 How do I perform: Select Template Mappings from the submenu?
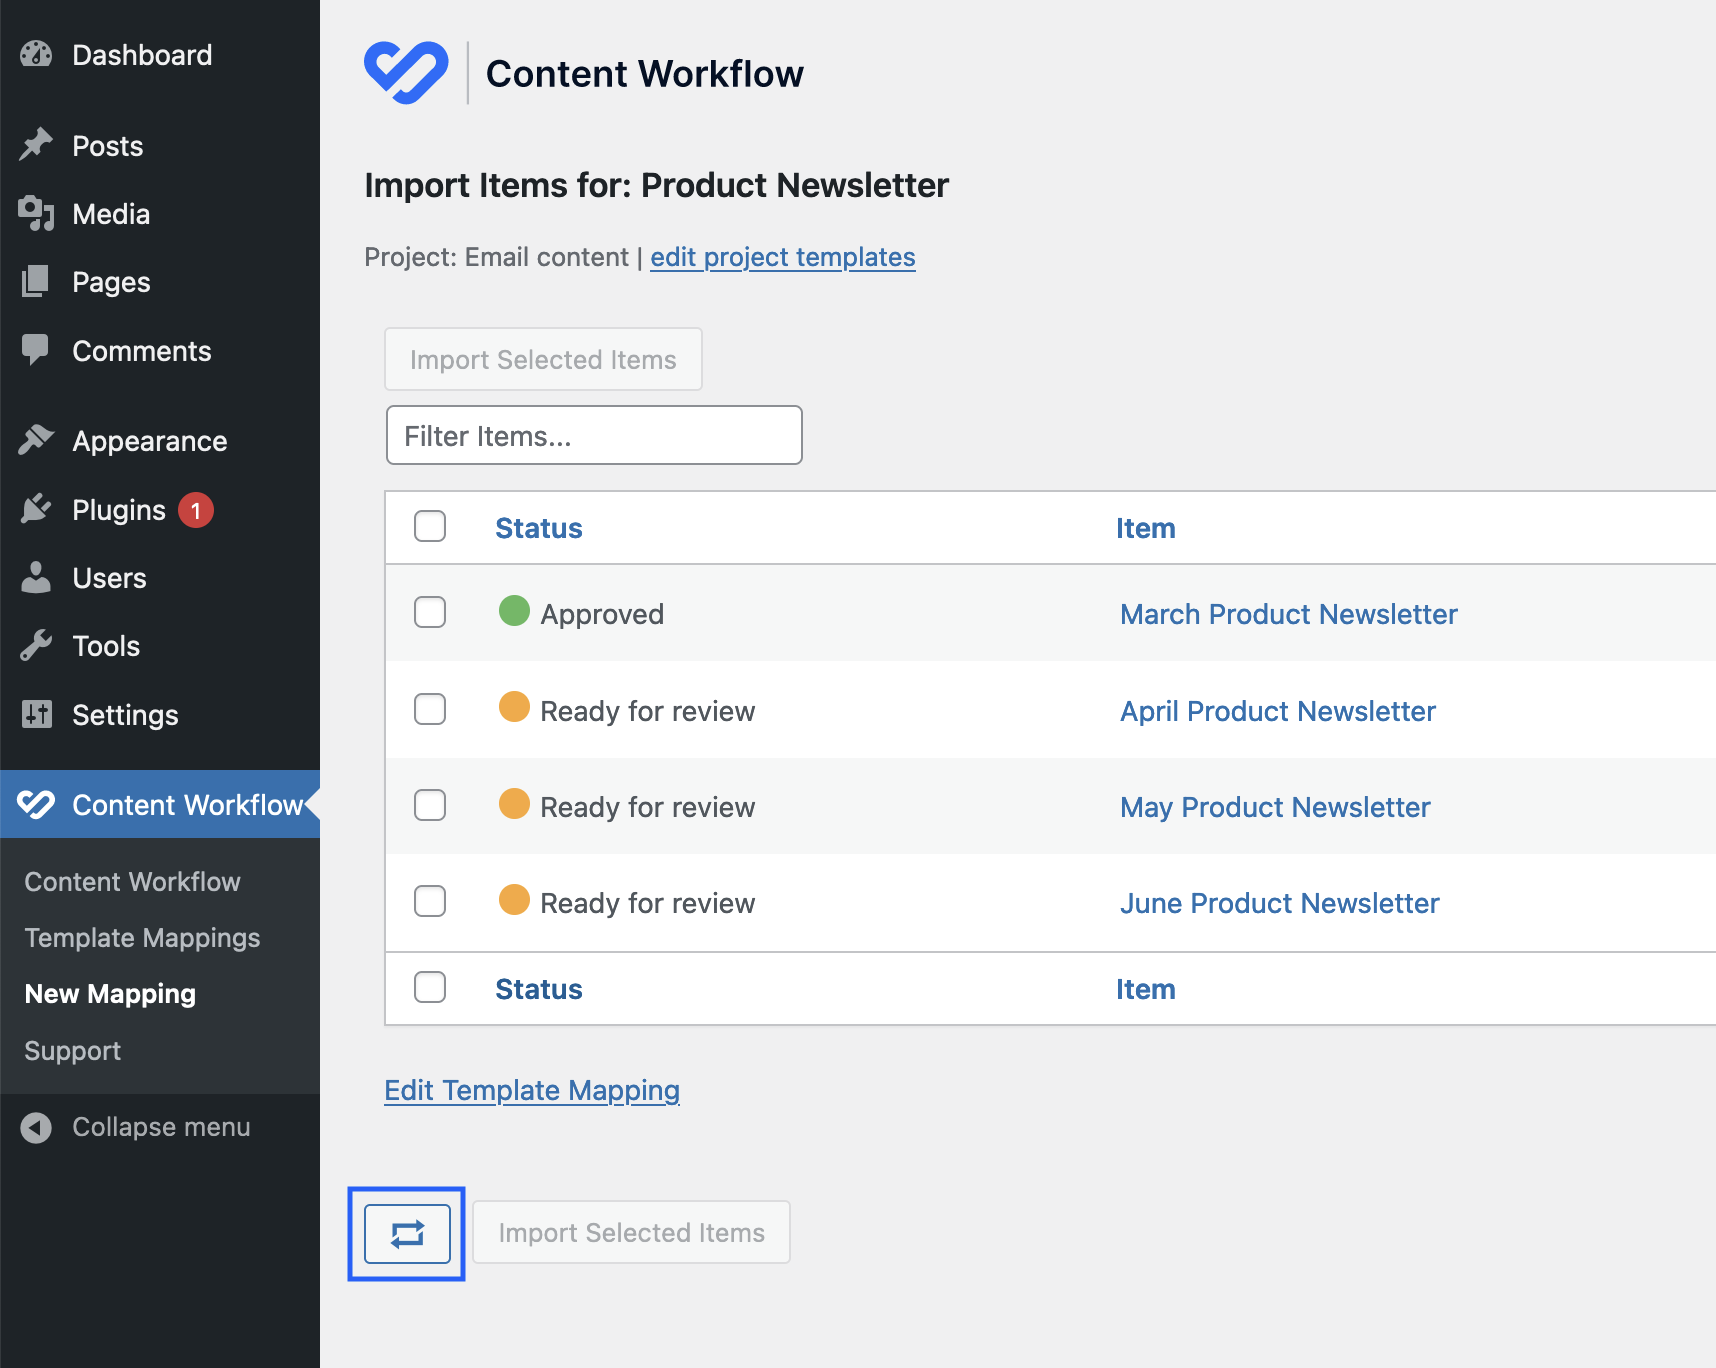point(142,938)
